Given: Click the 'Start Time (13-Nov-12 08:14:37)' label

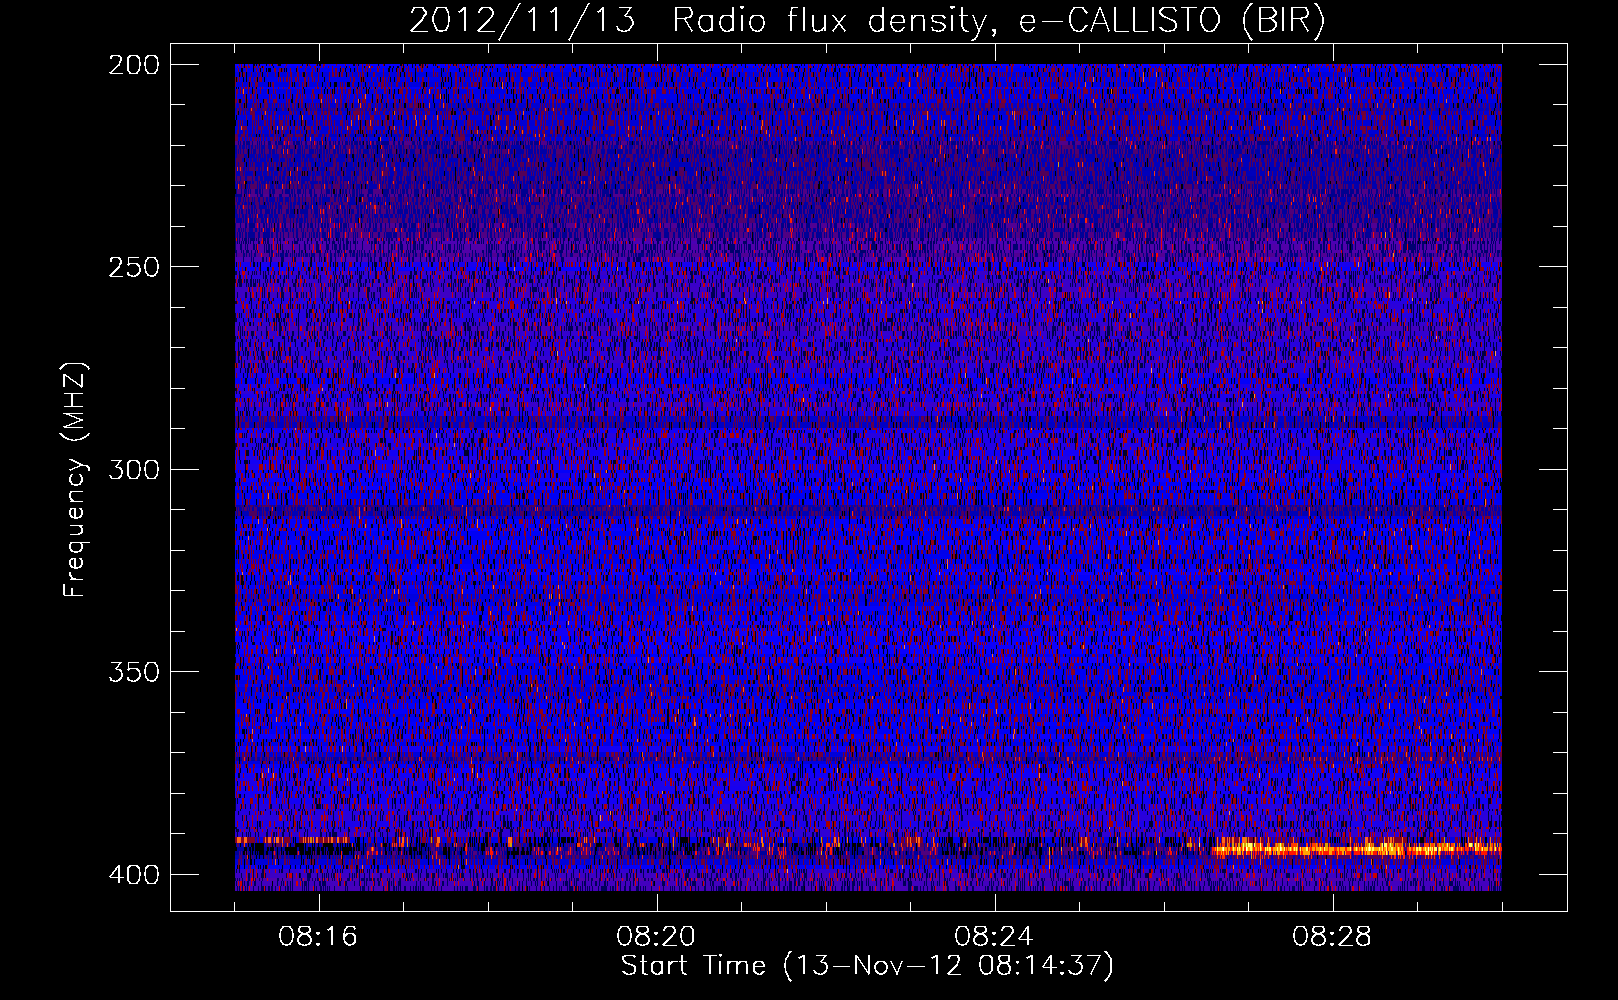Looking at the screenshot, I should click(867, 966).
